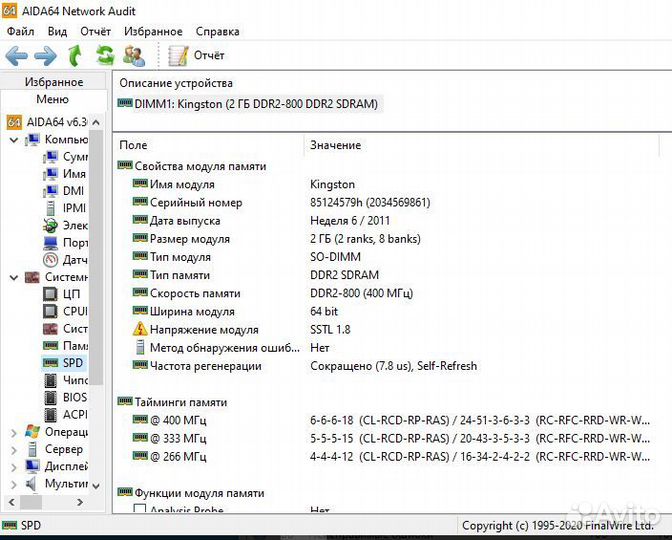
Task: Open the IPMI tree item
Action: point(66,208)
